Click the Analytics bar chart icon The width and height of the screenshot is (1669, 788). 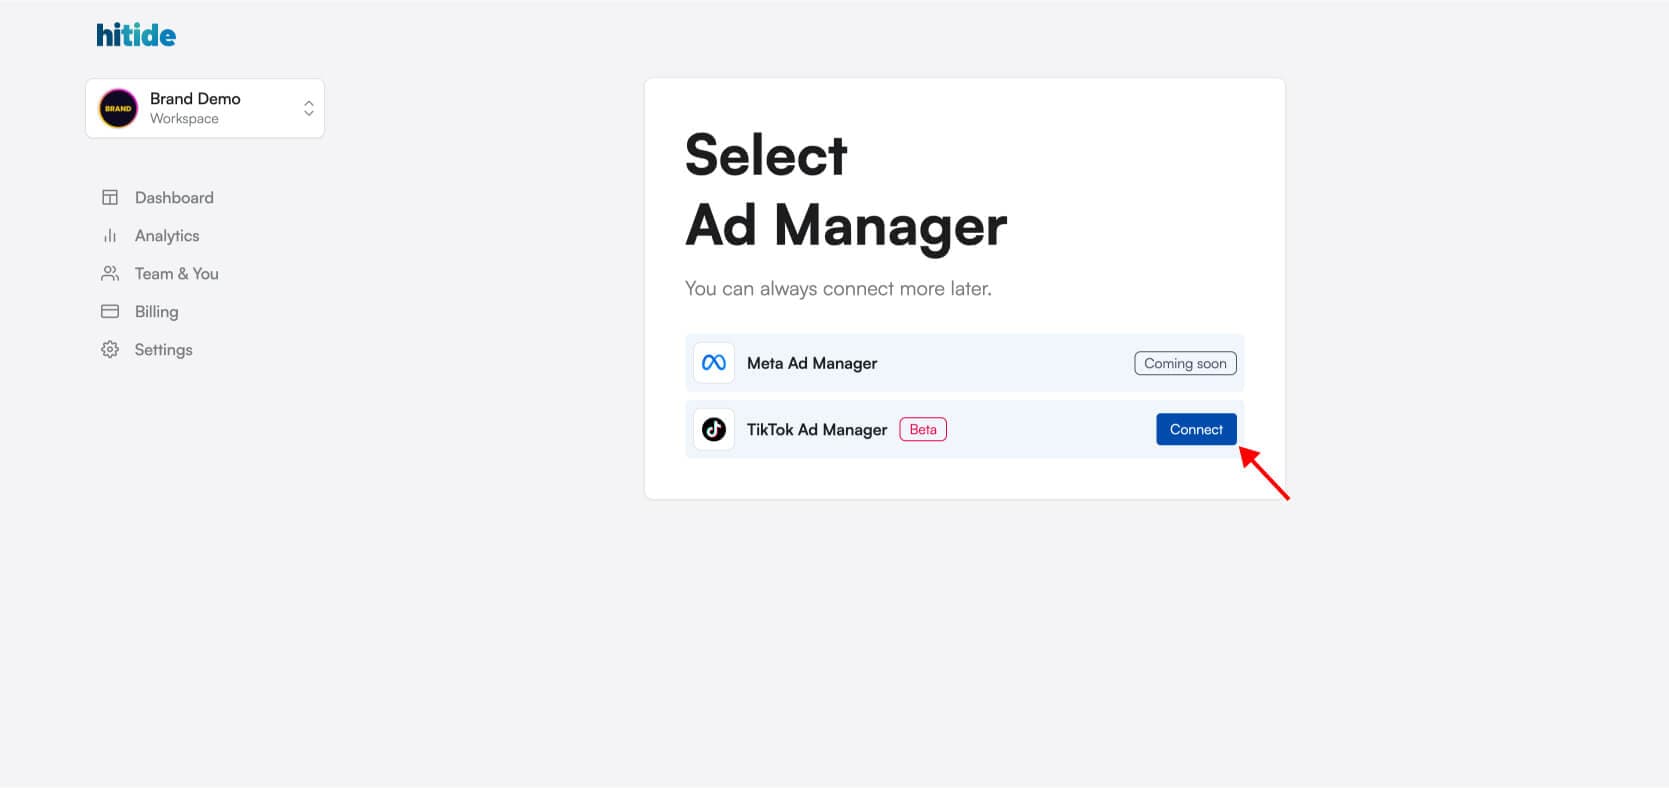coord(110,236)
